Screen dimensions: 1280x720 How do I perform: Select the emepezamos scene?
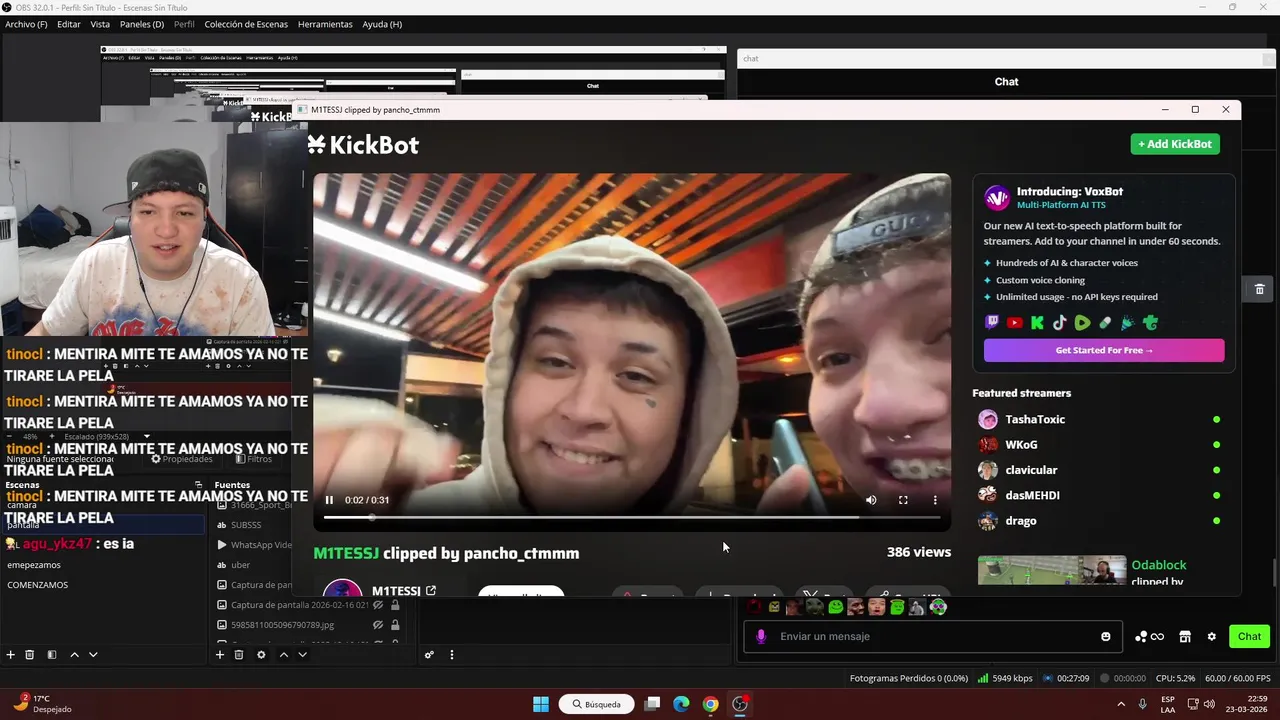click(x=34, y=565)
